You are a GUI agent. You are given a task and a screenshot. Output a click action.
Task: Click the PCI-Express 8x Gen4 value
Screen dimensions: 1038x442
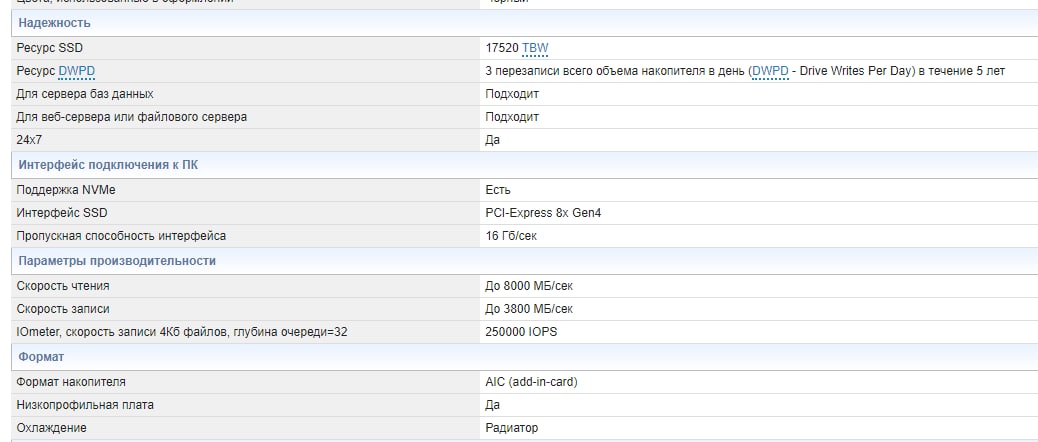[543, 213]
